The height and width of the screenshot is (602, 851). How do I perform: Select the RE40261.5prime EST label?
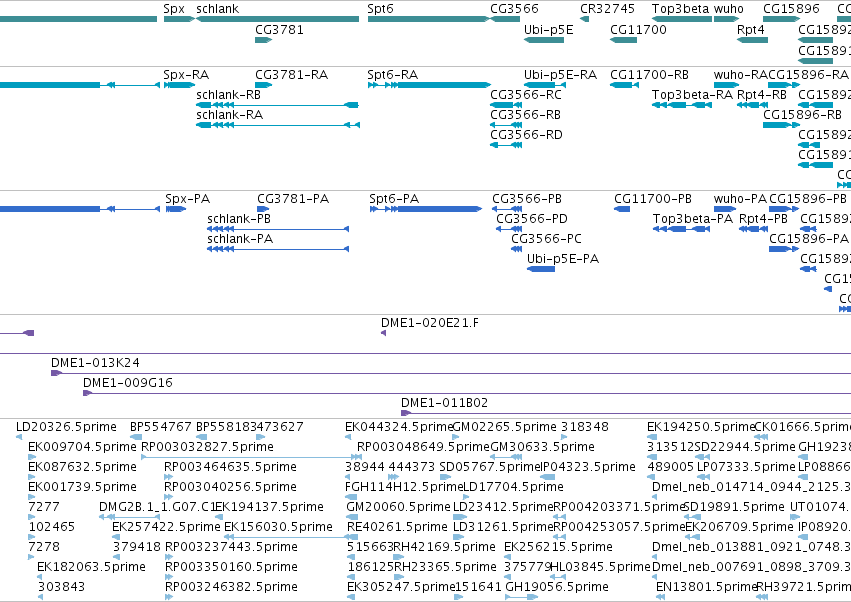[x=397, y=528]
